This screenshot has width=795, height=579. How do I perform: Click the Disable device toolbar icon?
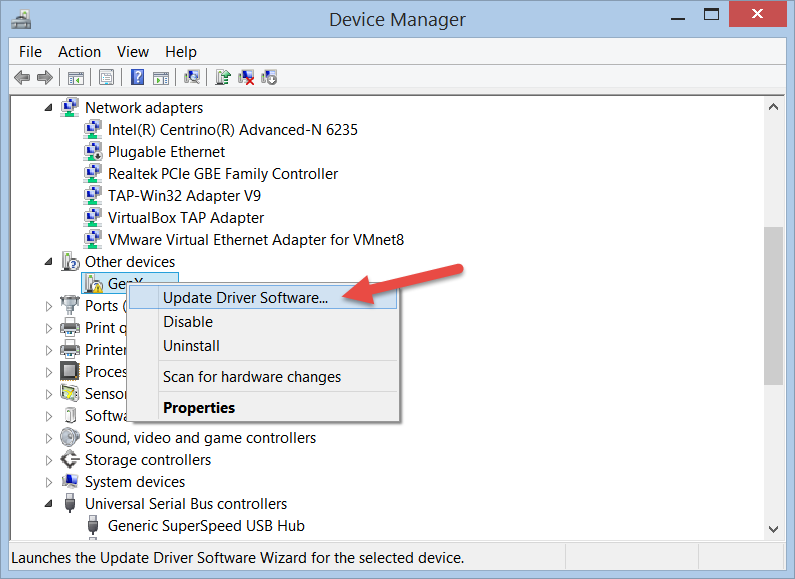(x=269, y=77)
